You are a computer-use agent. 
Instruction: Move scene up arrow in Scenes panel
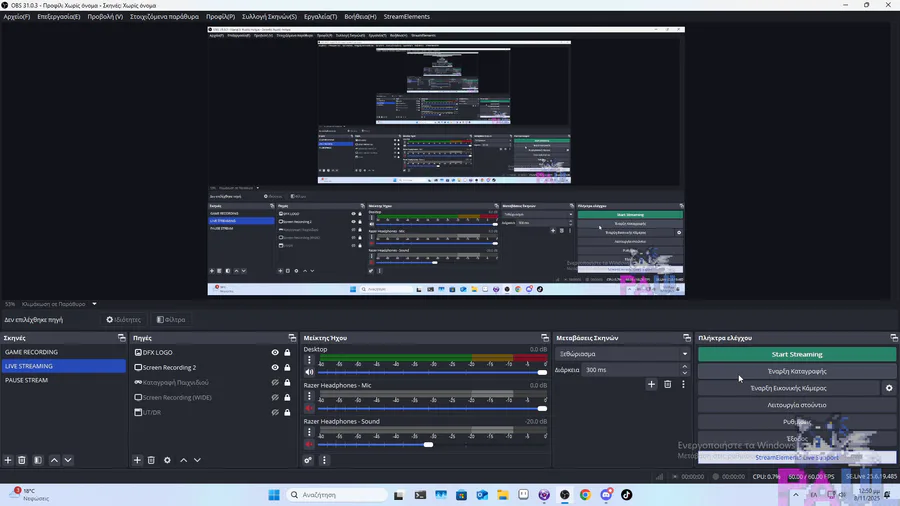click(55, 460)
